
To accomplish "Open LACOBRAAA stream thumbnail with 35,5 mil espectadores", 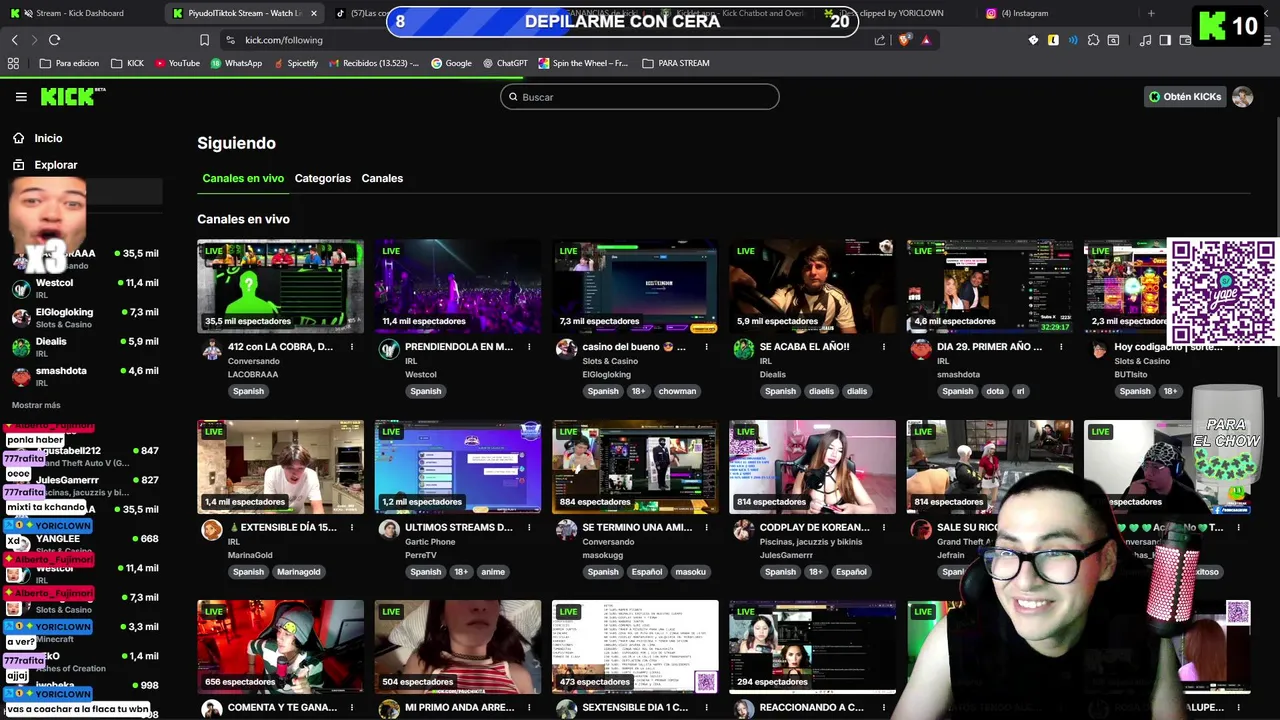I will point(280,286).
